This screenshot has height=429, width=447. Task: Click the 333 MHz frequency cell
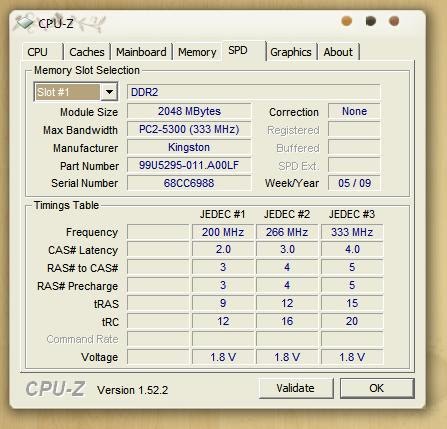click(352, 232)
